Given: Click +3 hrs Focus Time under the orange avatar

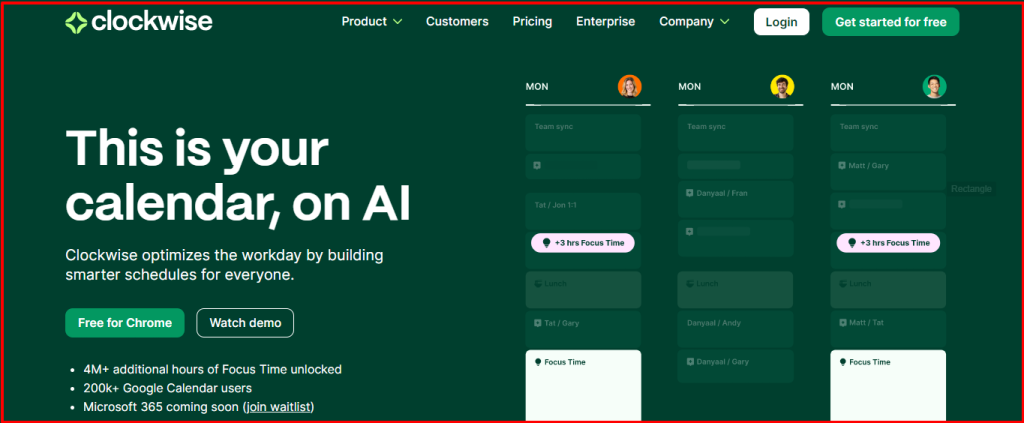Looking at the screenshot, I should 583,243.
